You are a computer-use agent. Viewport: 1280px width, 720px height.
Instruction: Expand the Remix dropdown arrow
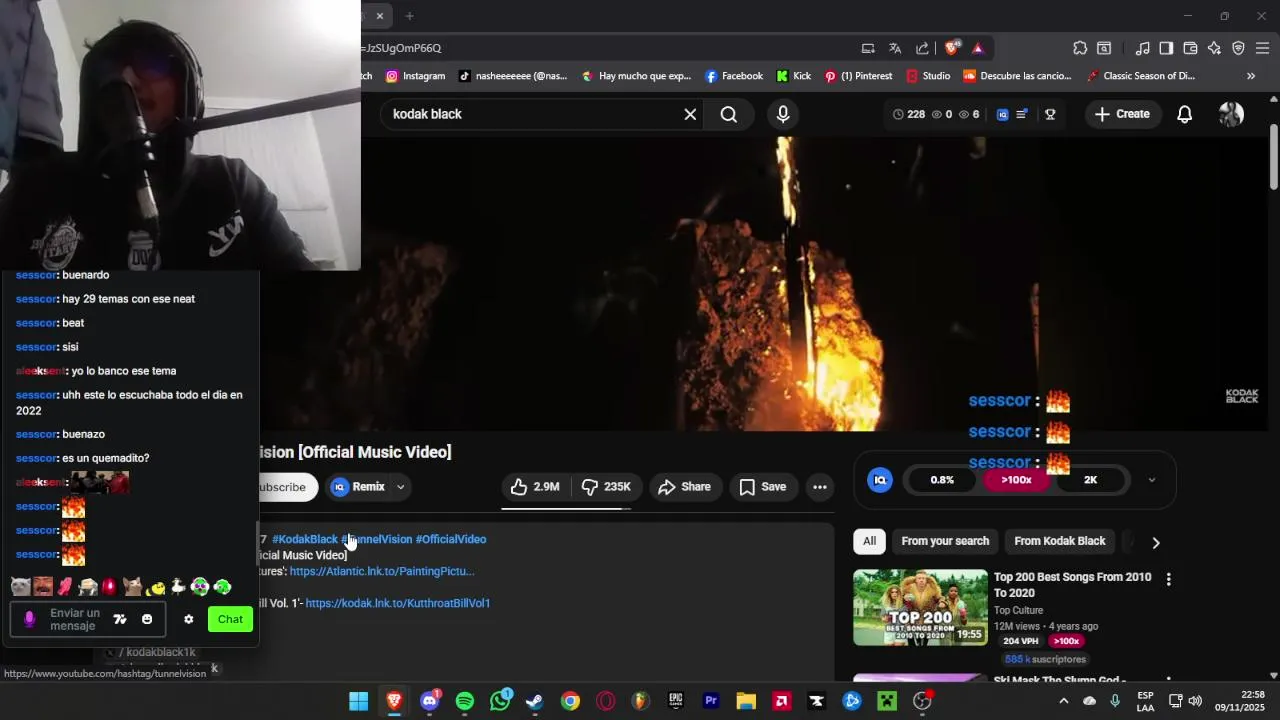400,487
